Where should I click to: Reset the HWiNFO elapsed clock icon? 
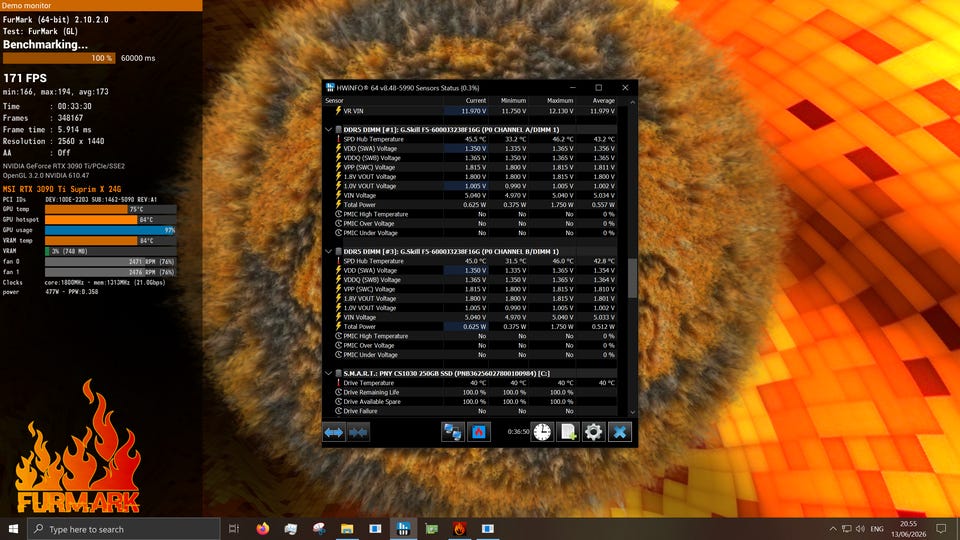[x=542, y=432]
